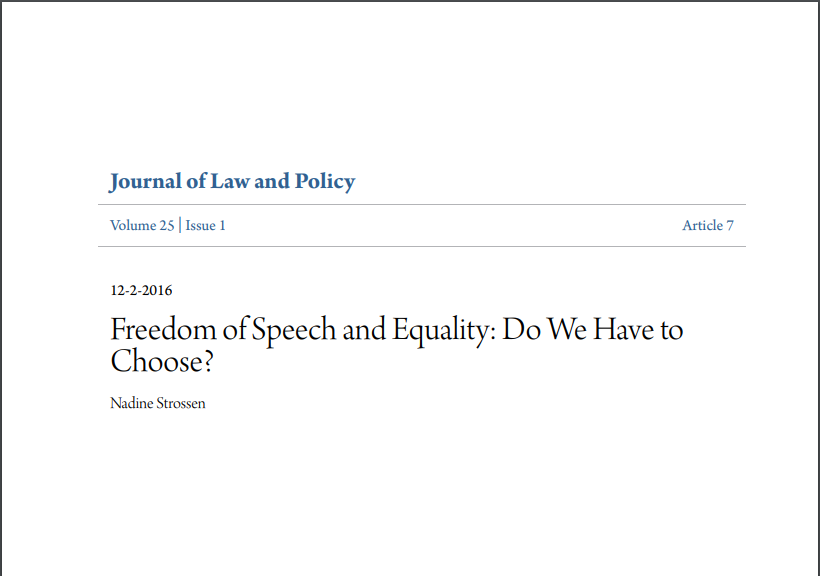Click the word Policy in the blue heading
820x576 pixels.
pyautogui.click(x=325, y=182)
